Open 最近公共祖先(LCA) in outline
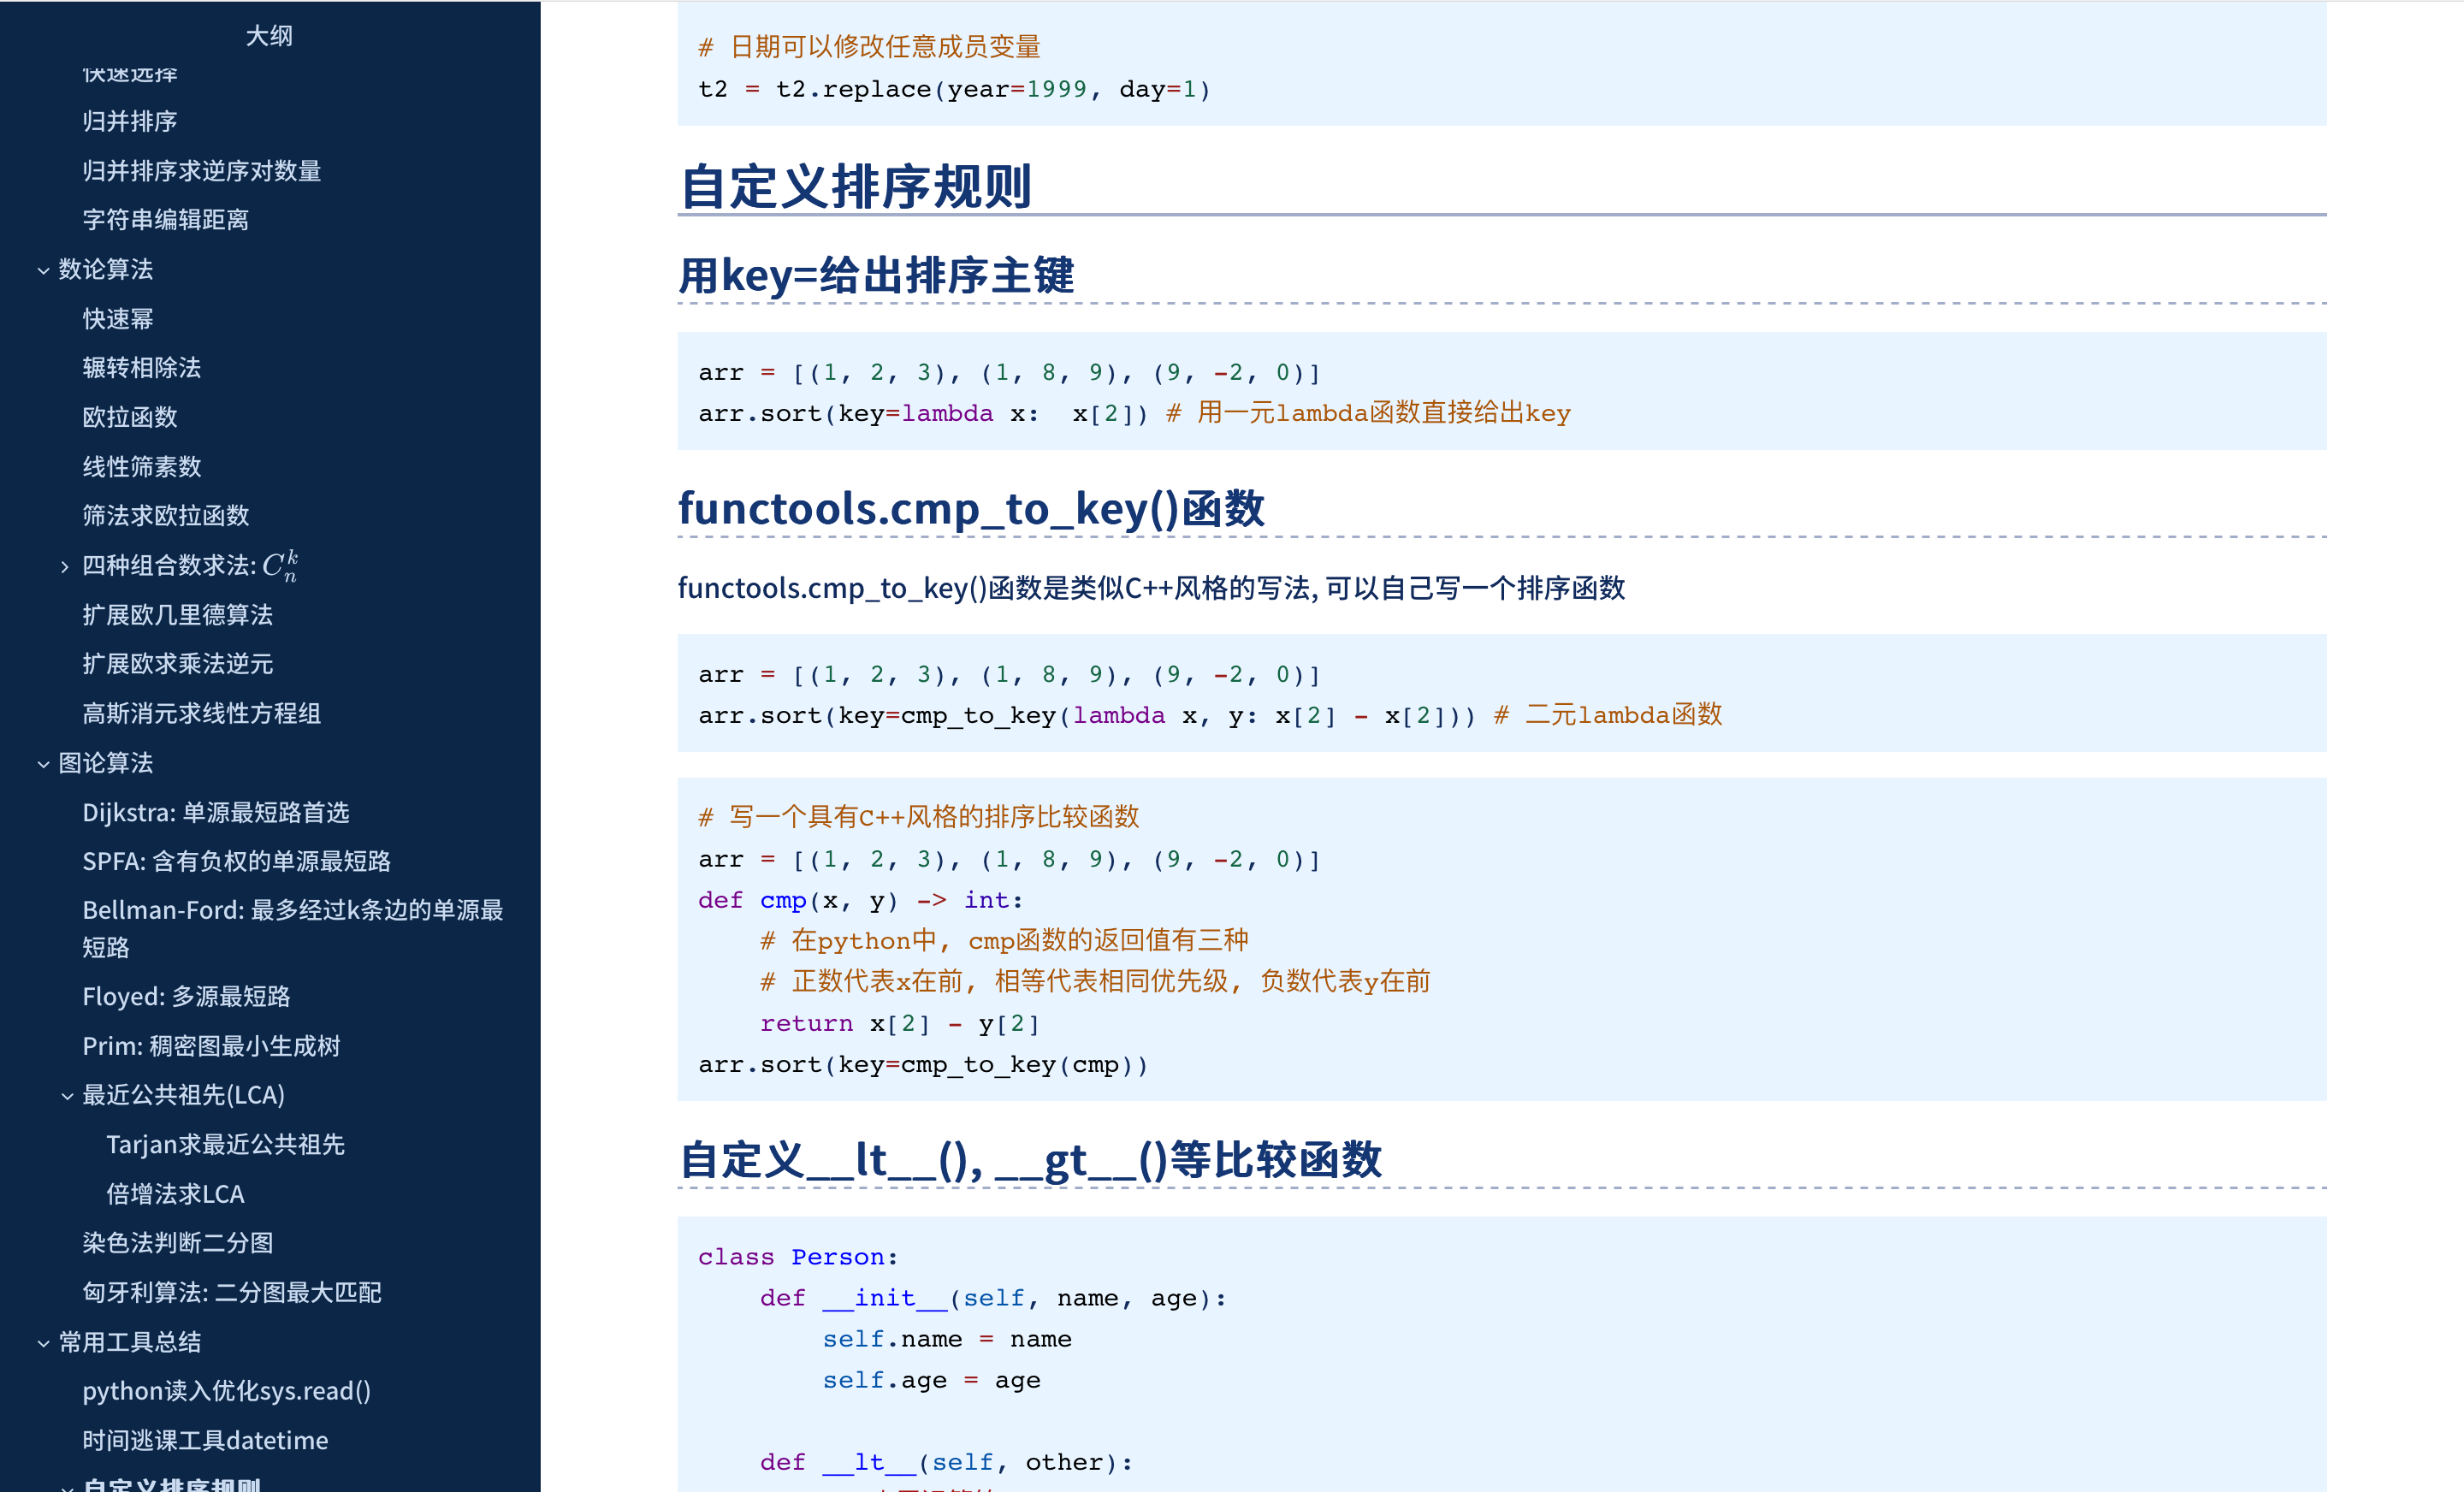Image resolution: width=2464 pixels, height=1492 pixels. pos(184,1095)
